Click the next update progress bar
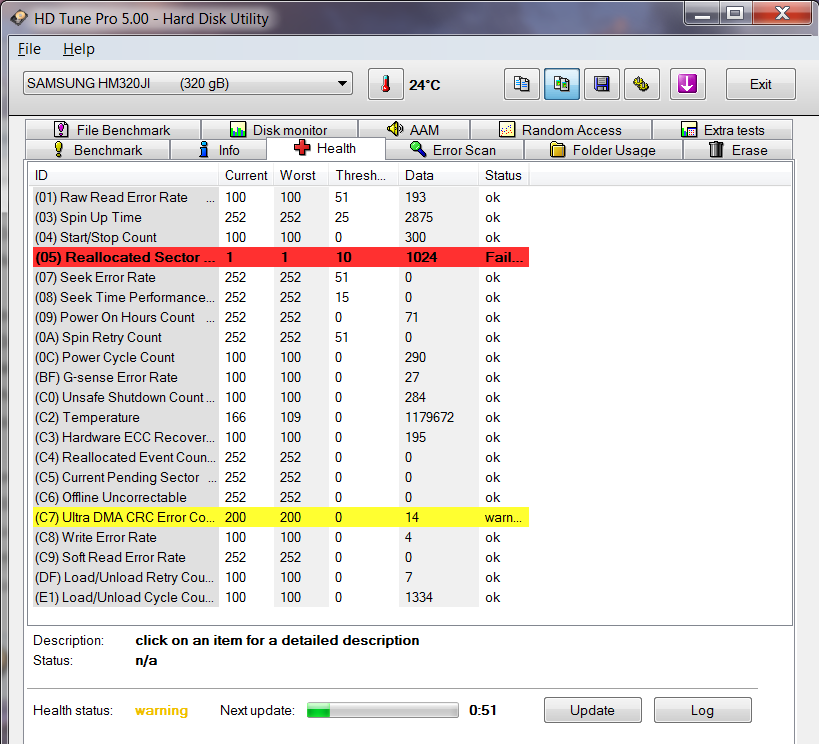 [x=383, y=711]
